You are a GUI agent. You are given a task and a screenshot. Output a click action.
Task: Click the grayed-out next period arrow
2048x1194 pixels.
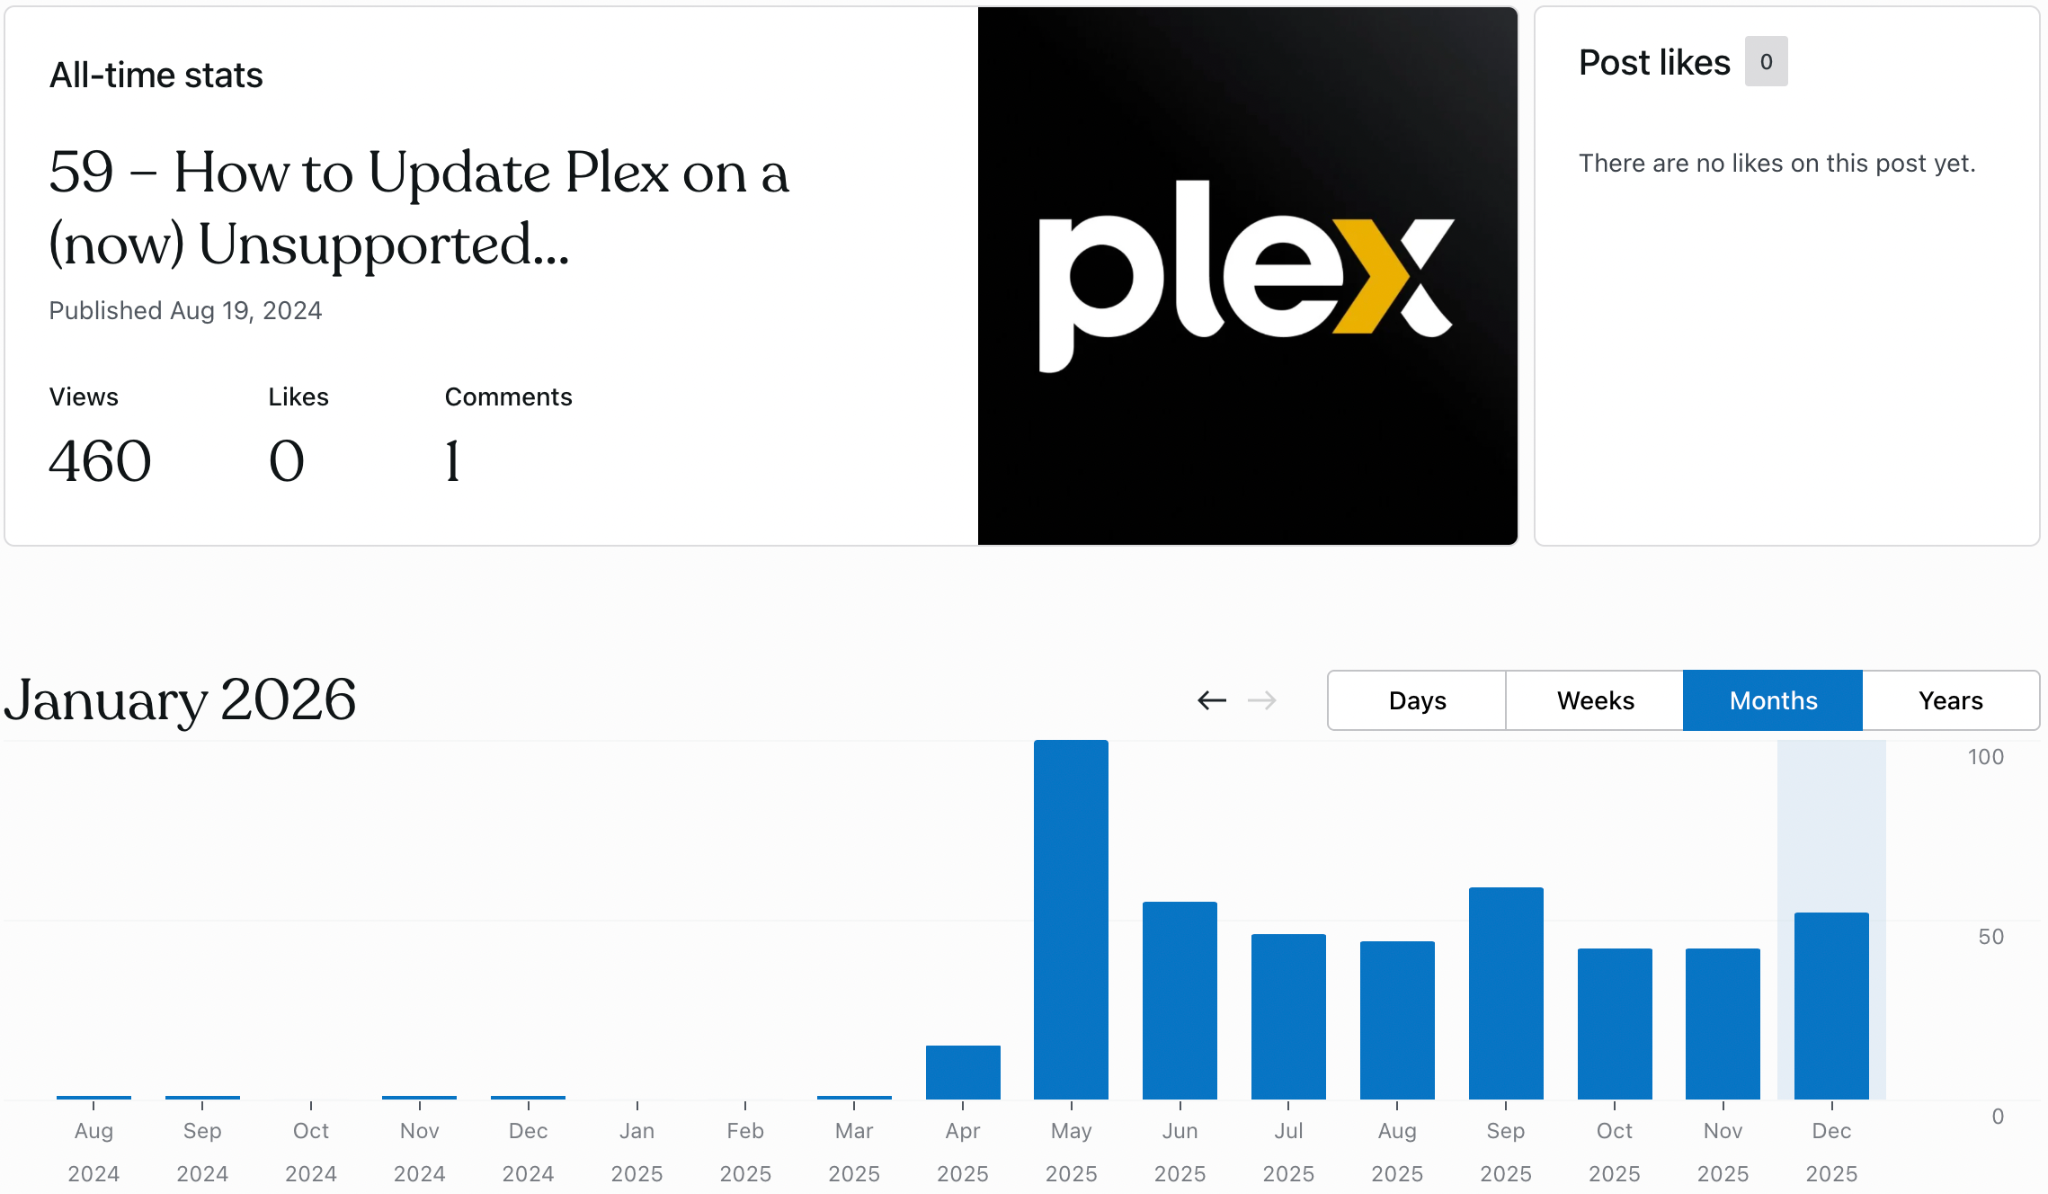coord(1262,700)
